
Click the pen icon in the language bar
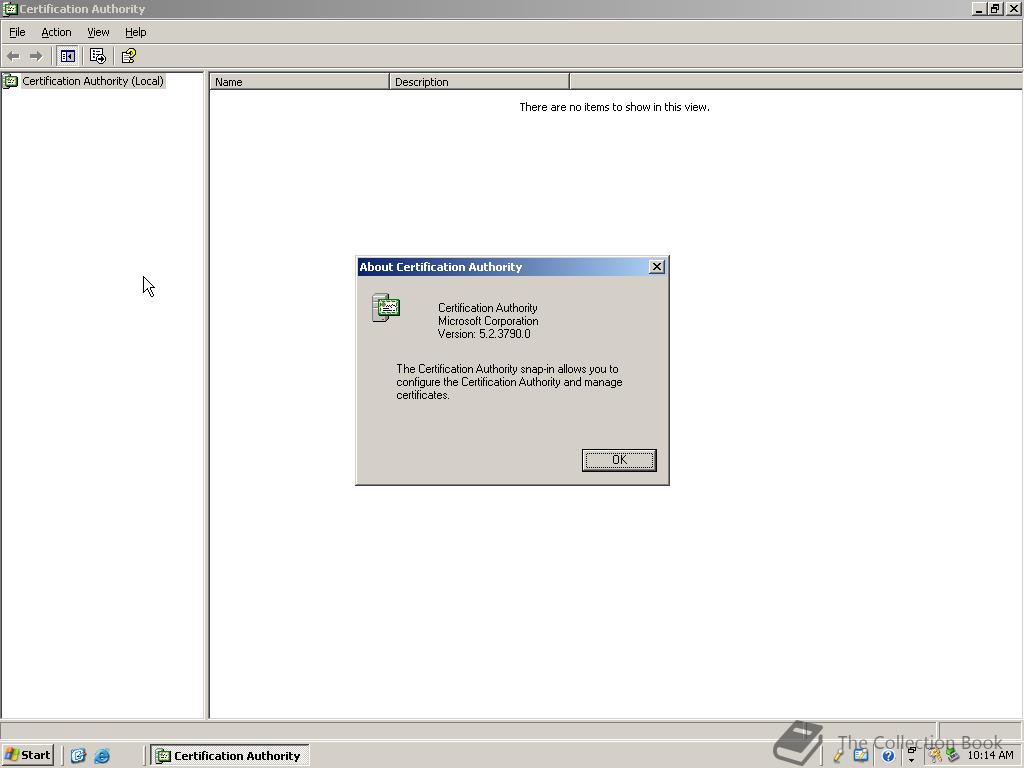[839, 756]
